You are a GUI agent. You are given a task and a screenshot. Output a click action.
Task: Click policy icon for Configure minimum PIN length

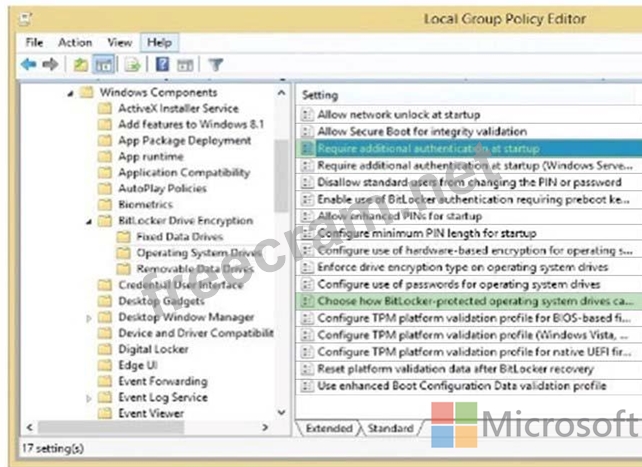click(x=307, y=233)
